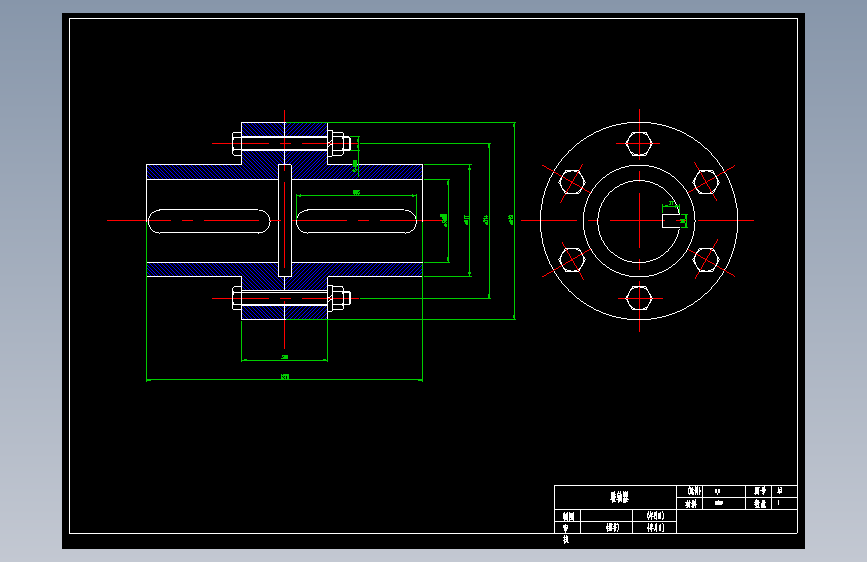Click the flange width dimension text below the flange

pyautogui.click(x=285, y=357)
